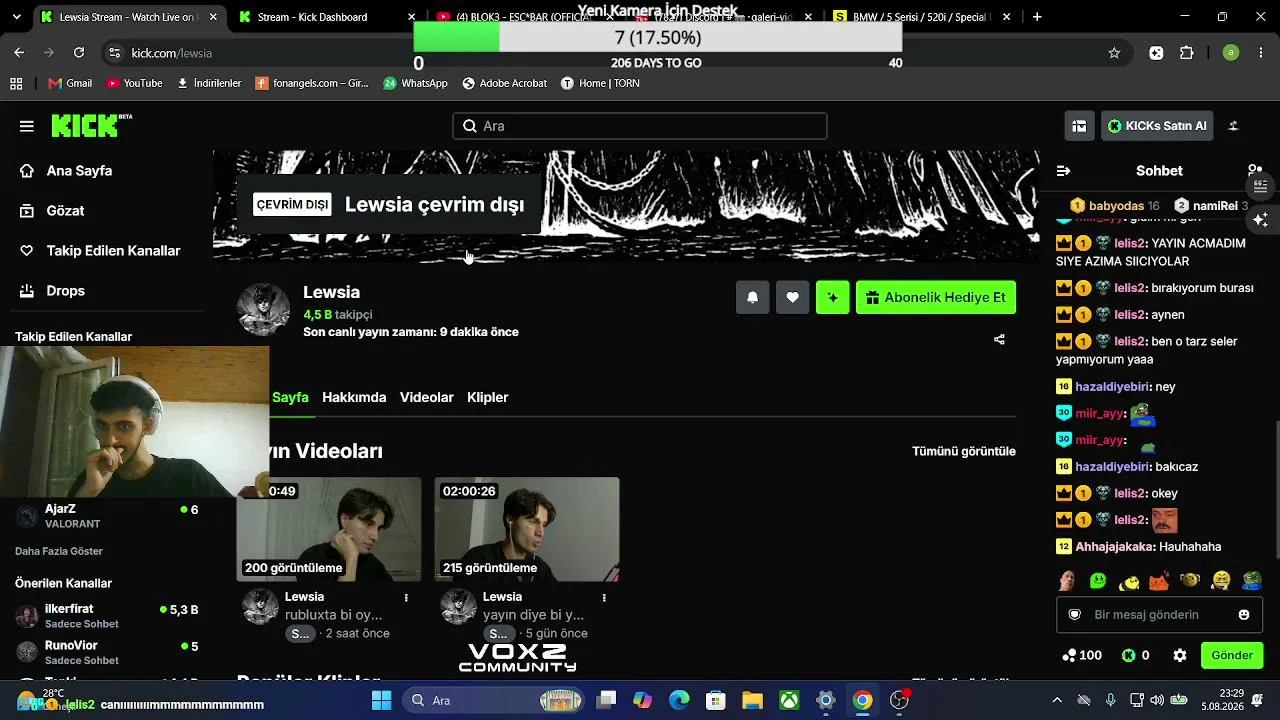Screen dimensions: 1280x720
Task: Click the Gönder send button
Action: (x=1232, y=656)
